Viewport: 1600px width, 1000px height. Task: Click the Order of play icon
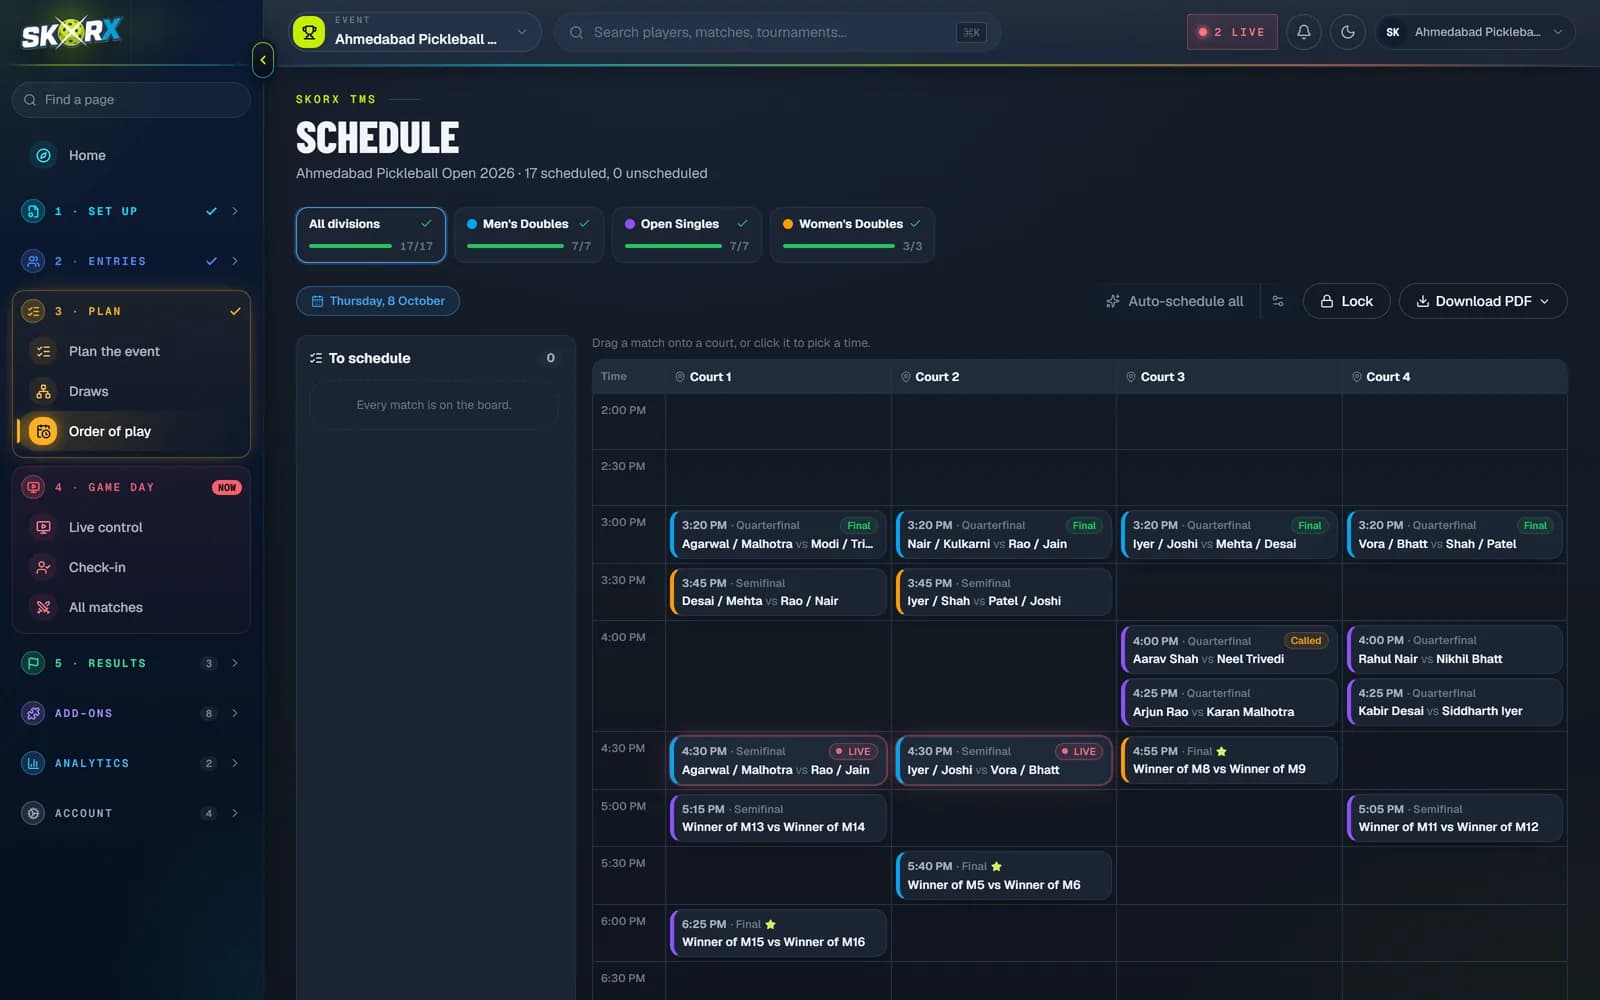(x=43, y=431)
